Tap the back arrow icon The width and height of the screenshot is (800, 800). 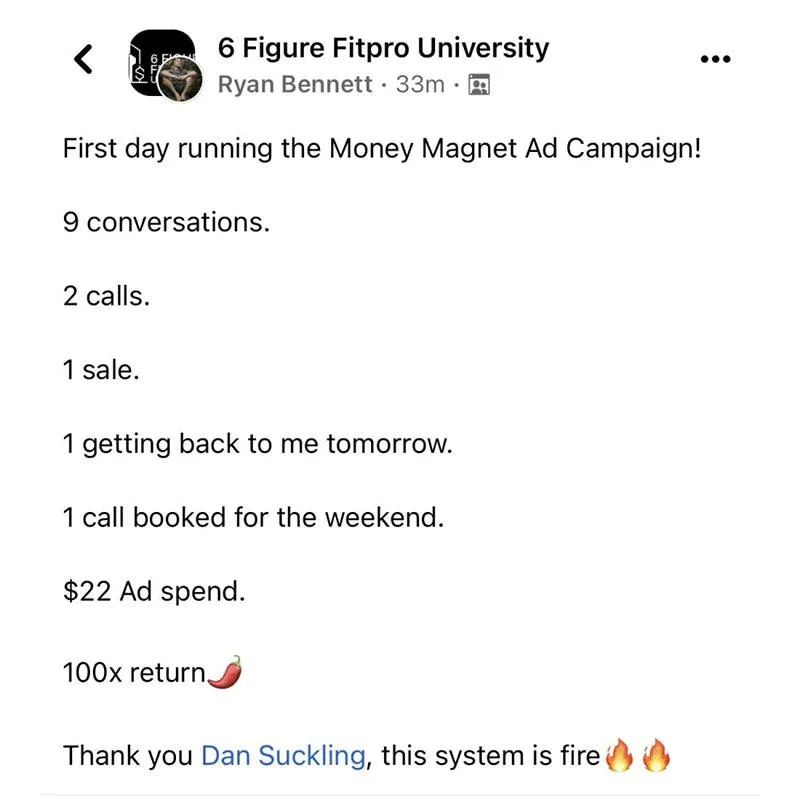tap(84, 59)
